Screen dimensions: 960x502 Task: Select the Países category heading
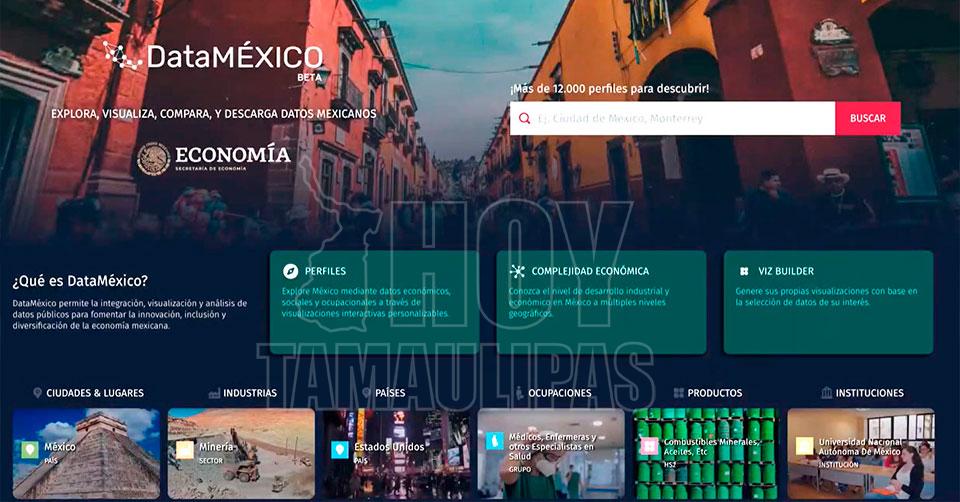point(389,393)
